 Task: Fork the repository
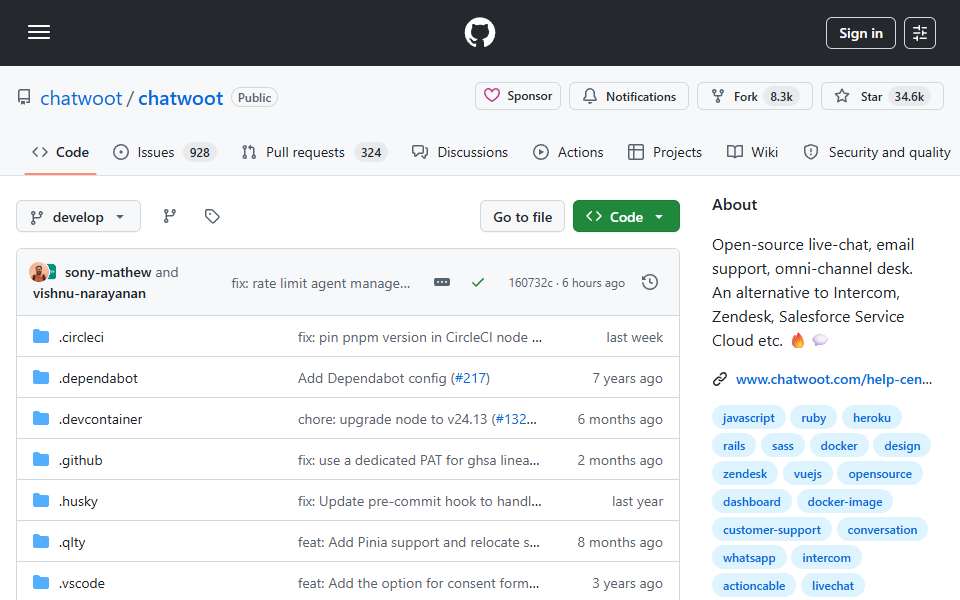pyautogui.click(x=754, y=96)
